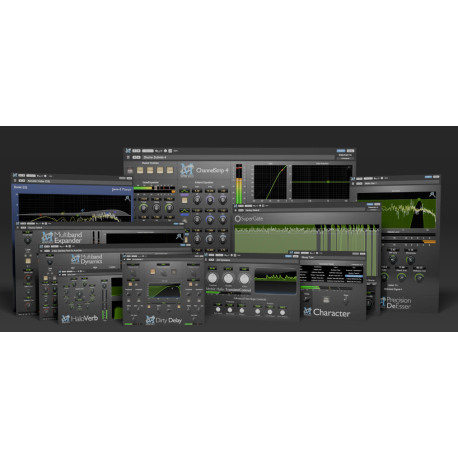Screen dimensions: 458x458
Task: Toggle the fourth tan button in ChannelStrip
Action: [x=170, y=170]
